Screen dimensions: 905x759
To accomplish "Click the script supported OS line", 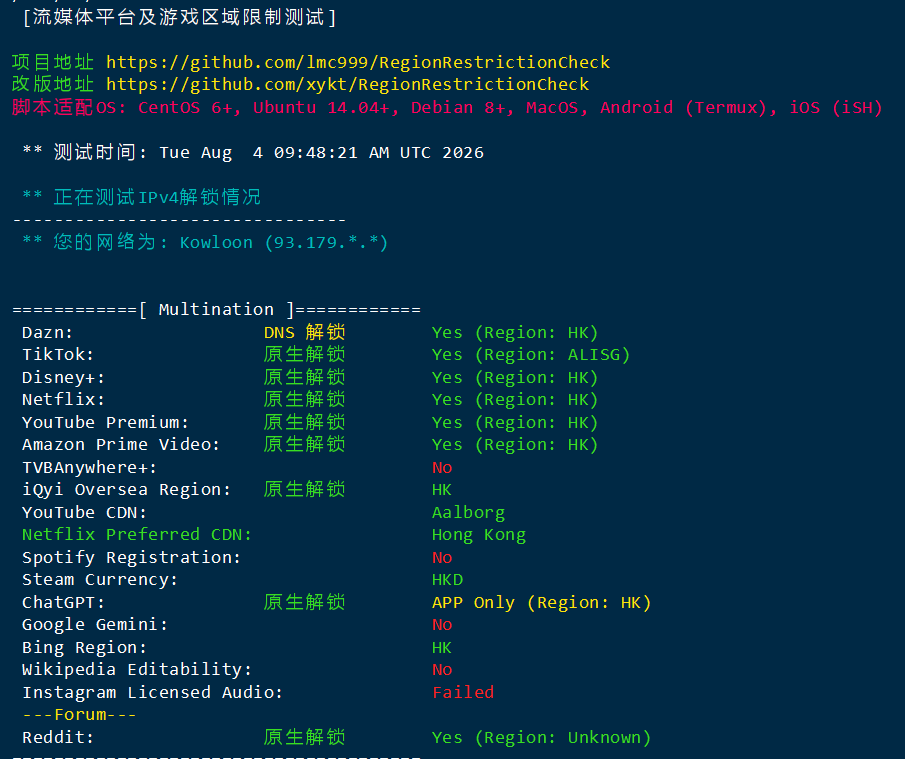I will click(447, 107).
